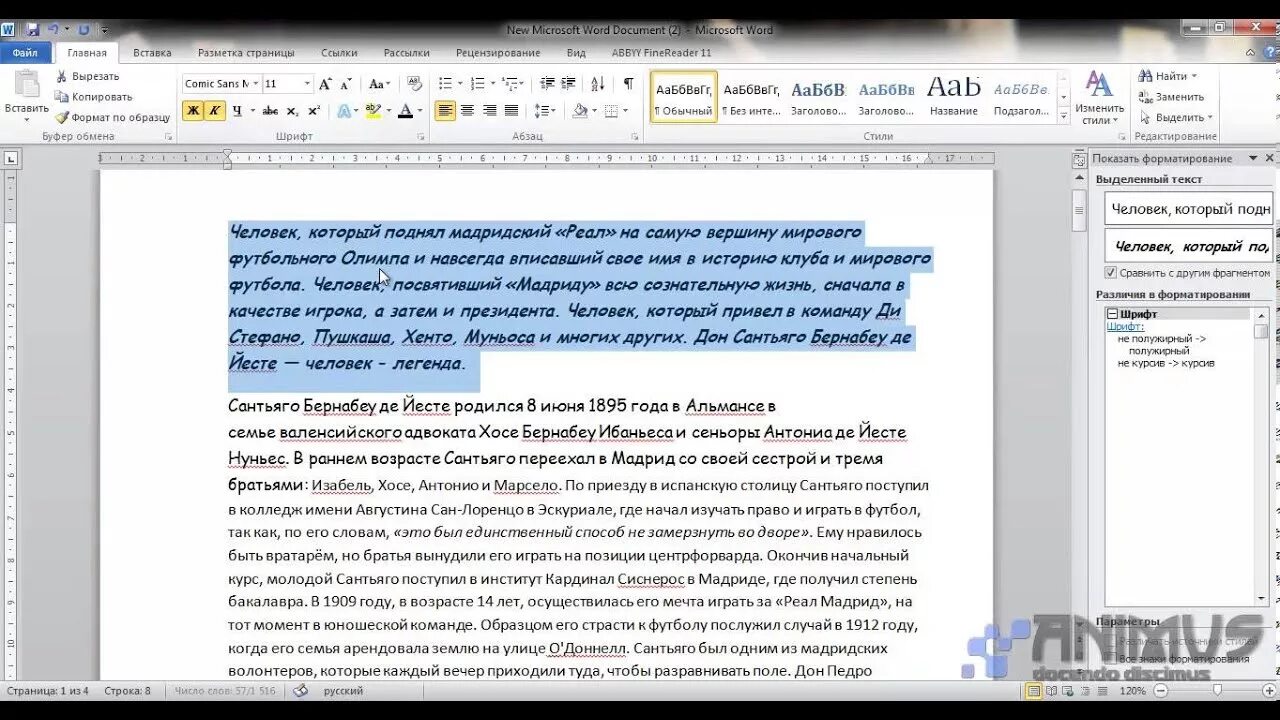Click Изменить стили button
This screenshot has height=720, width=1280.
(1100, 97)
